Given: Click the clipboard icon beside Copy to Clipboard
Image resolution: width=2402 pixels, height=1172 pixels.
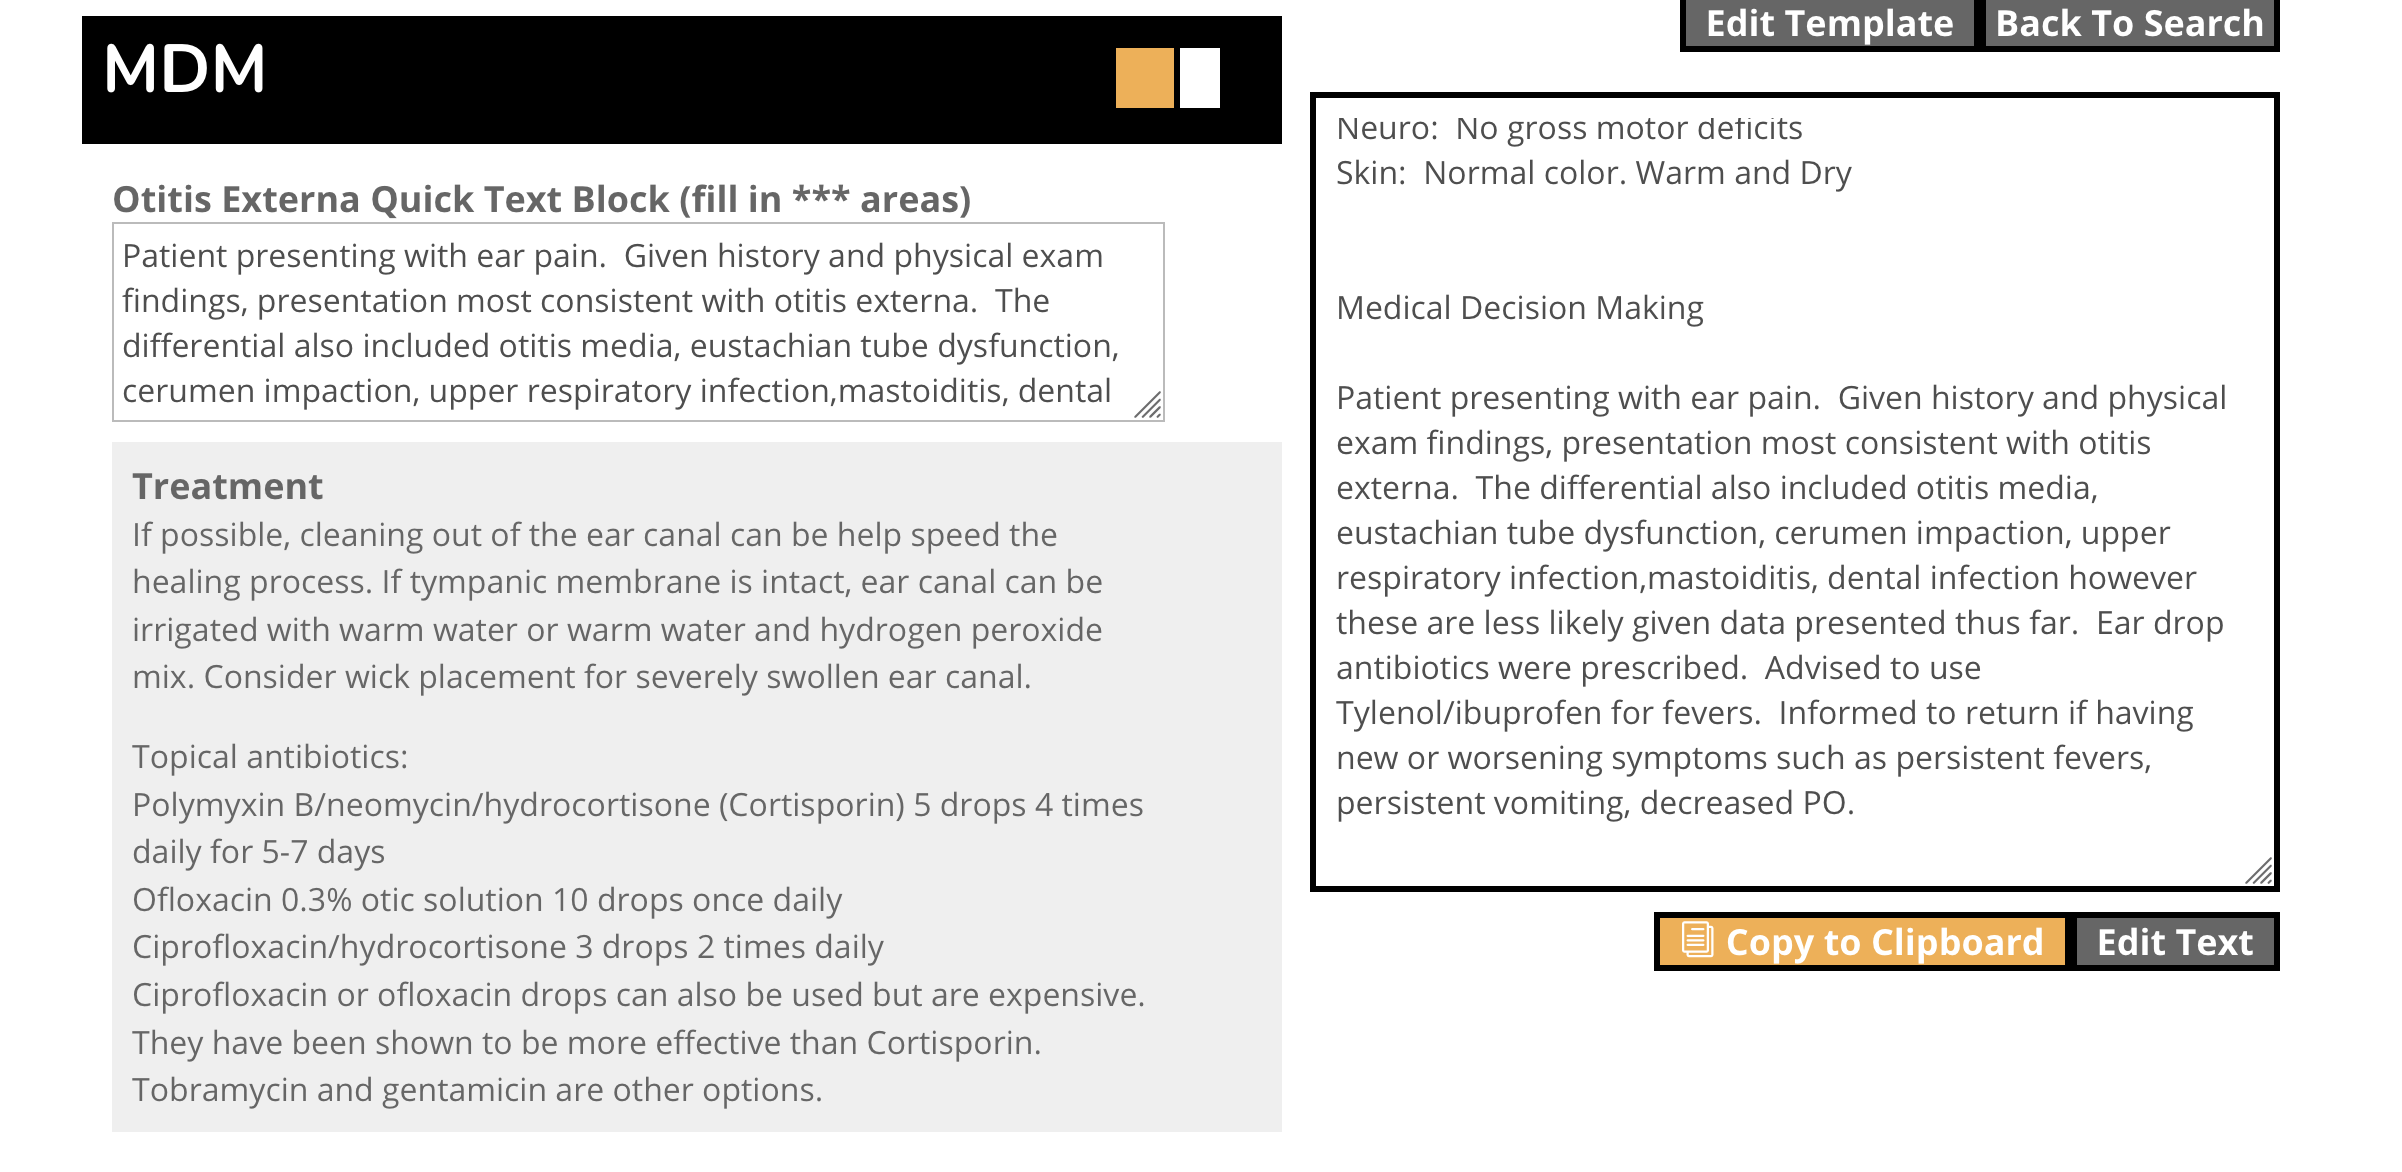Looking at the screenshot, I should pyautogui.click(x=1697, y=941).
